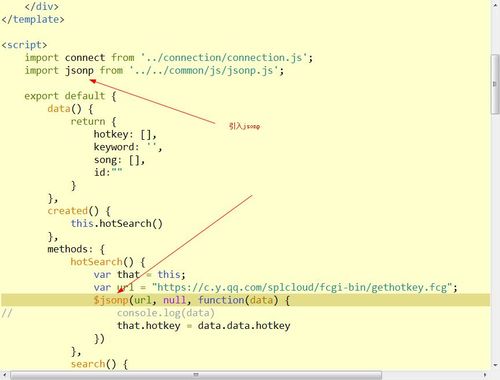
Task: Click the 'this.hotSearch()' call
Action: coord(116,223)
